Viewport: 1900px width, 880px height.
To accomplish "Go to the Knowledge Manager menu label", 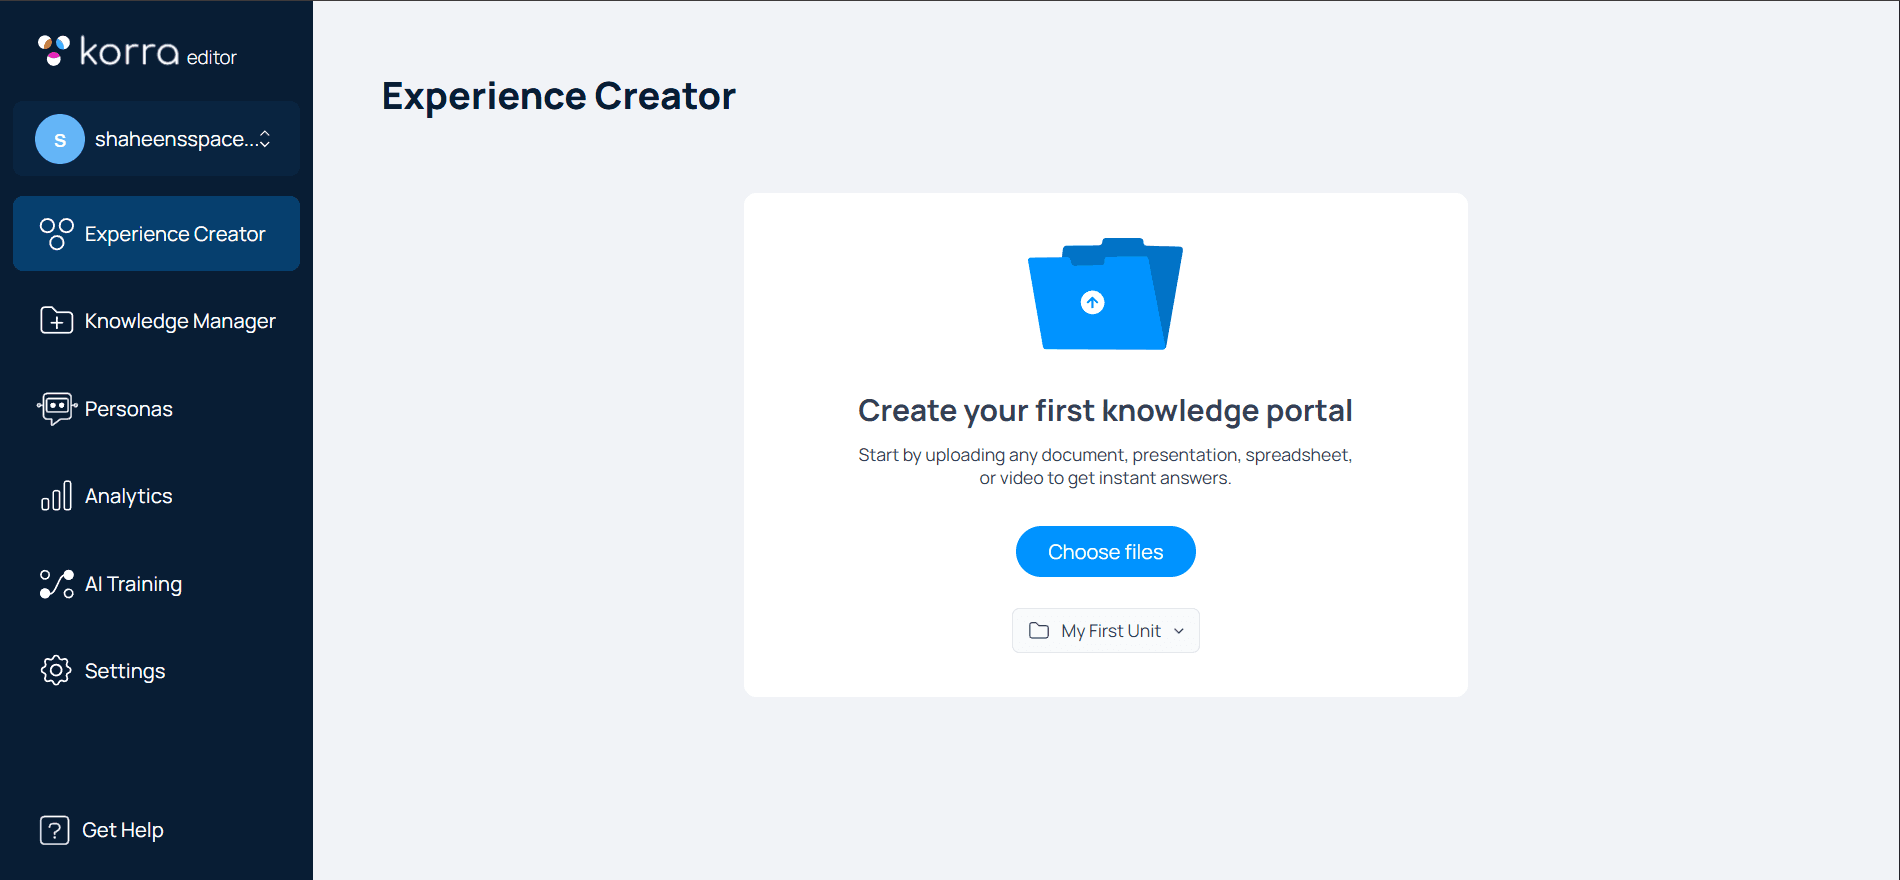I will [x=180, y=321].
